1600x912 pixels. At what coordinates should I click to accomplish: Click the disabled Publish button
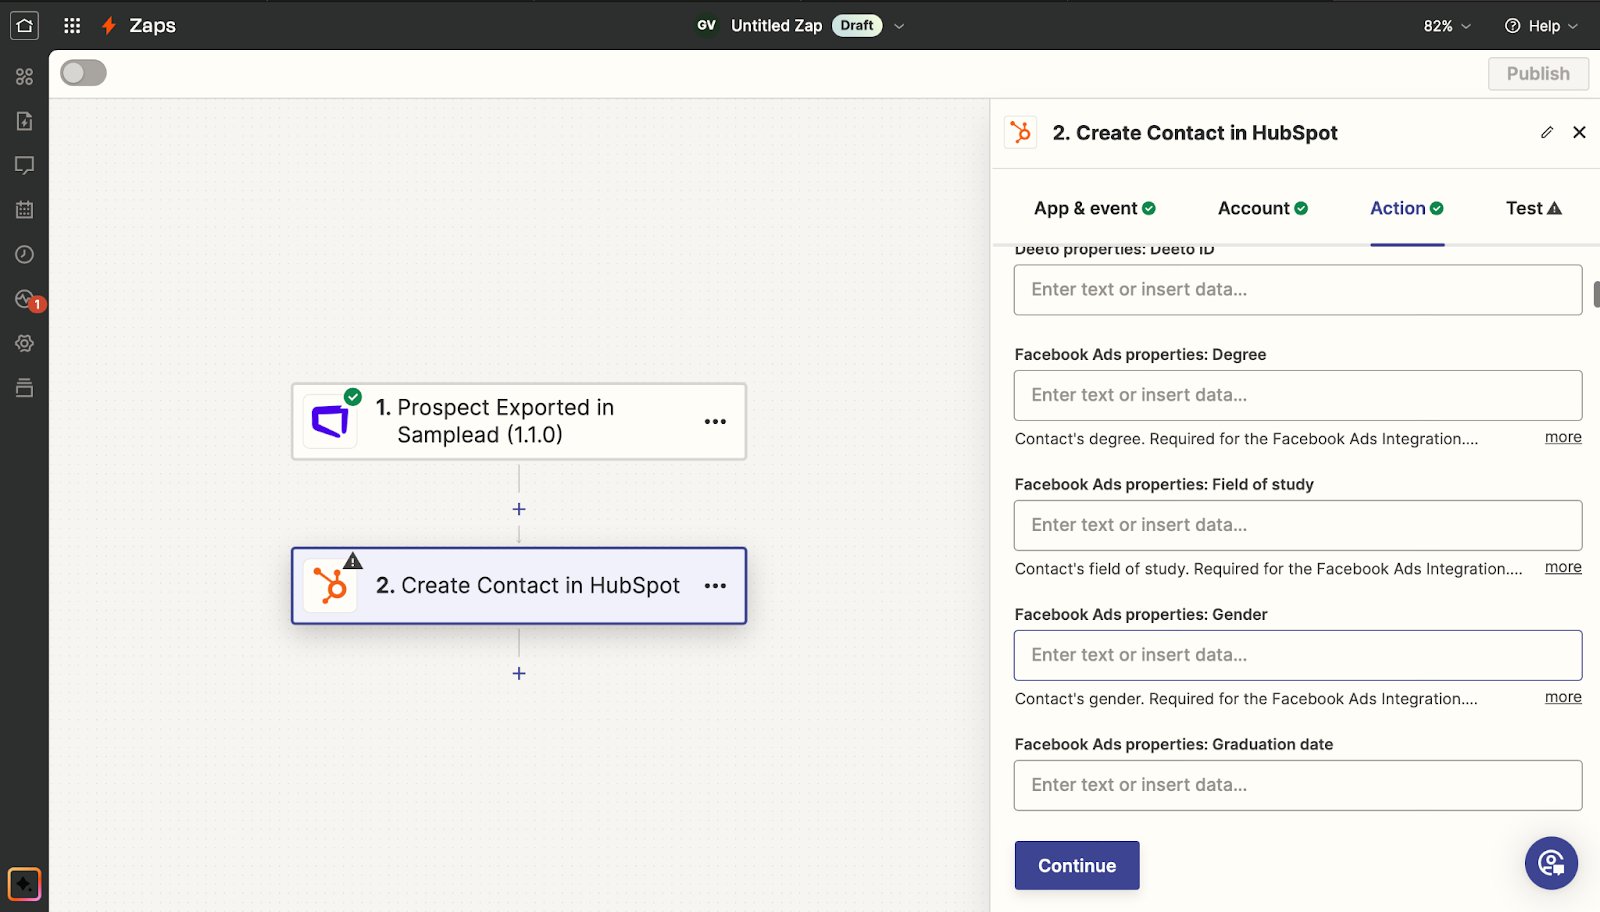click(x=1538, y=73)
